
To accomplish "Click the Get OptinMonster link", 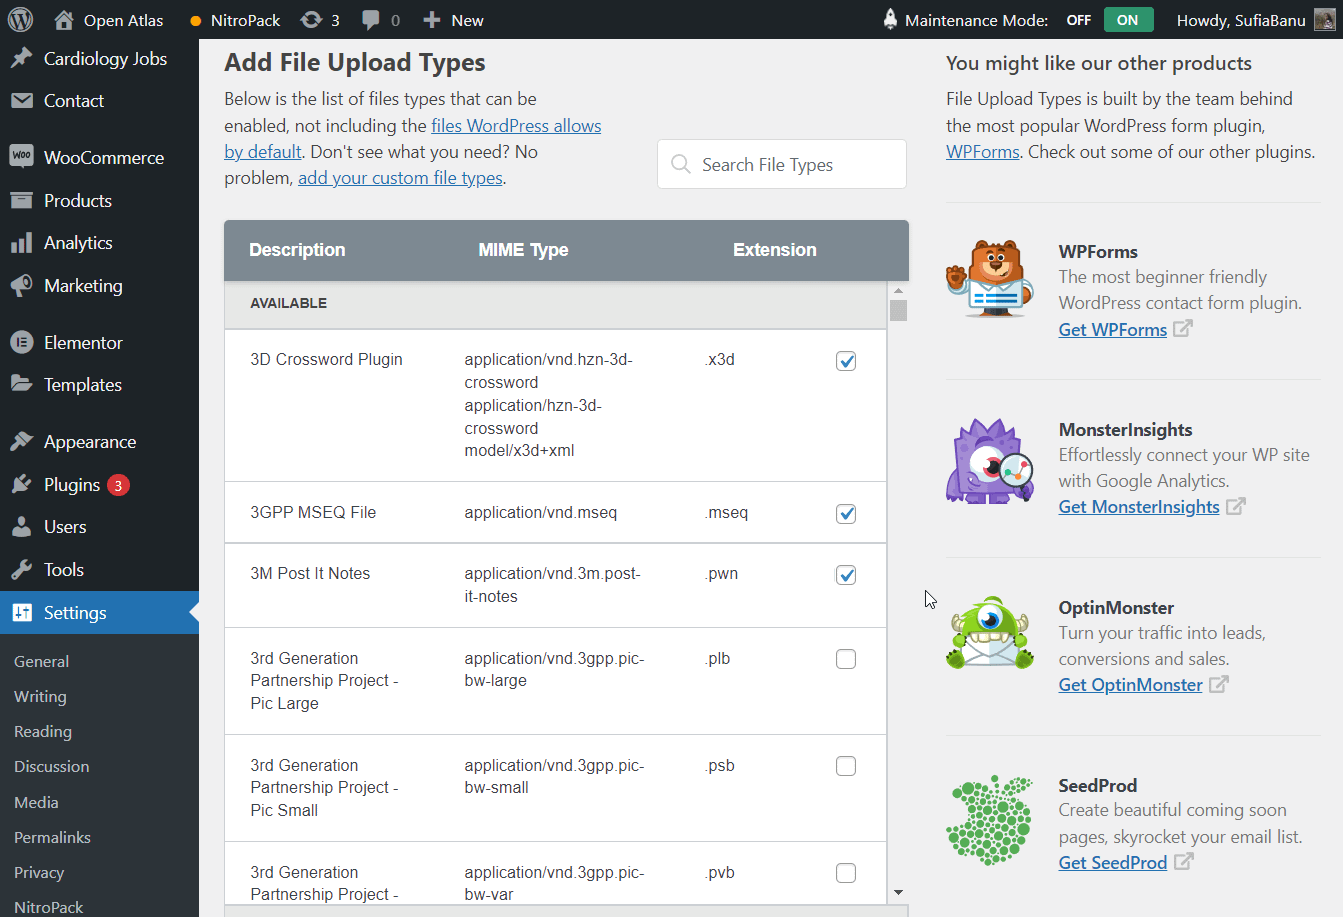I will (x=1131, y=685).
